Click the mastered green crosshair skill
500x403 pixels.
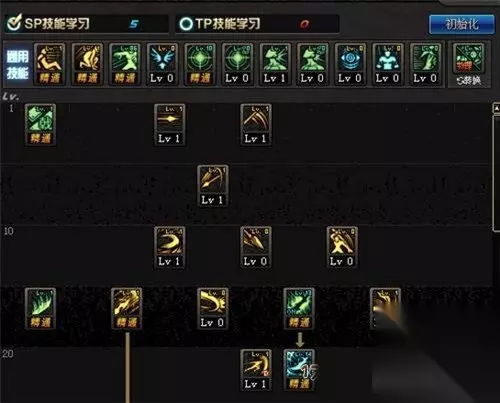click(199, 64)
